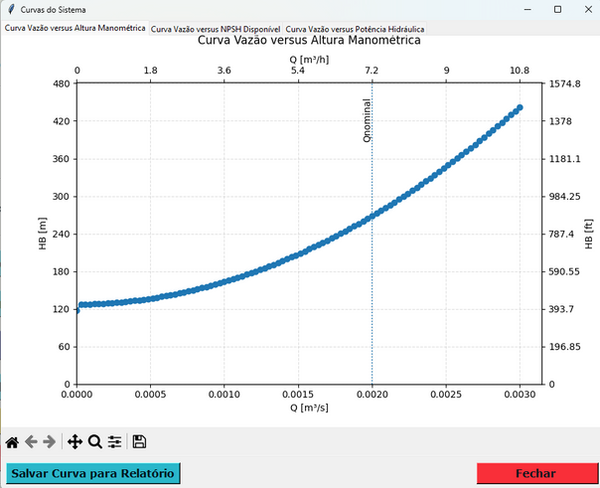Click the Q [m³/h] top axis label
Image resolution: width=600 pixels, height=488 pixels.
click(309, 59)
